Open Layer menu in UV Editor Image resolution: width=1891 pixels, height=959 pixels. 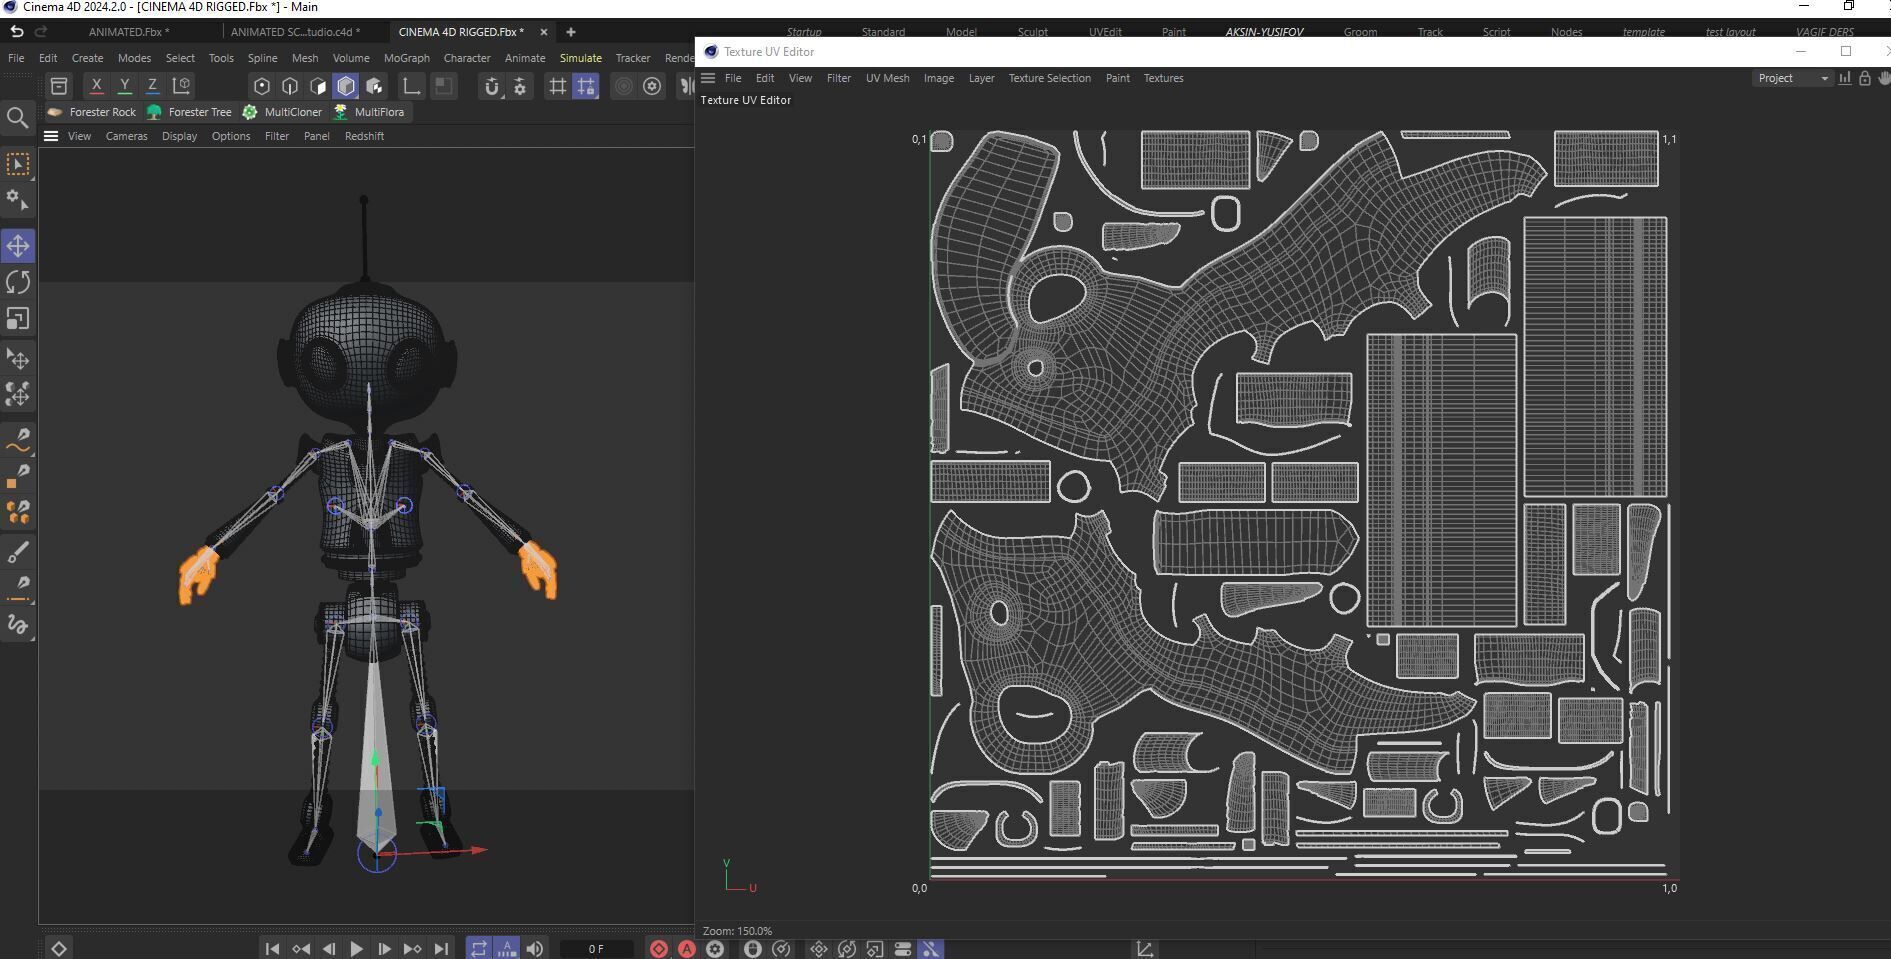point(981,78)
